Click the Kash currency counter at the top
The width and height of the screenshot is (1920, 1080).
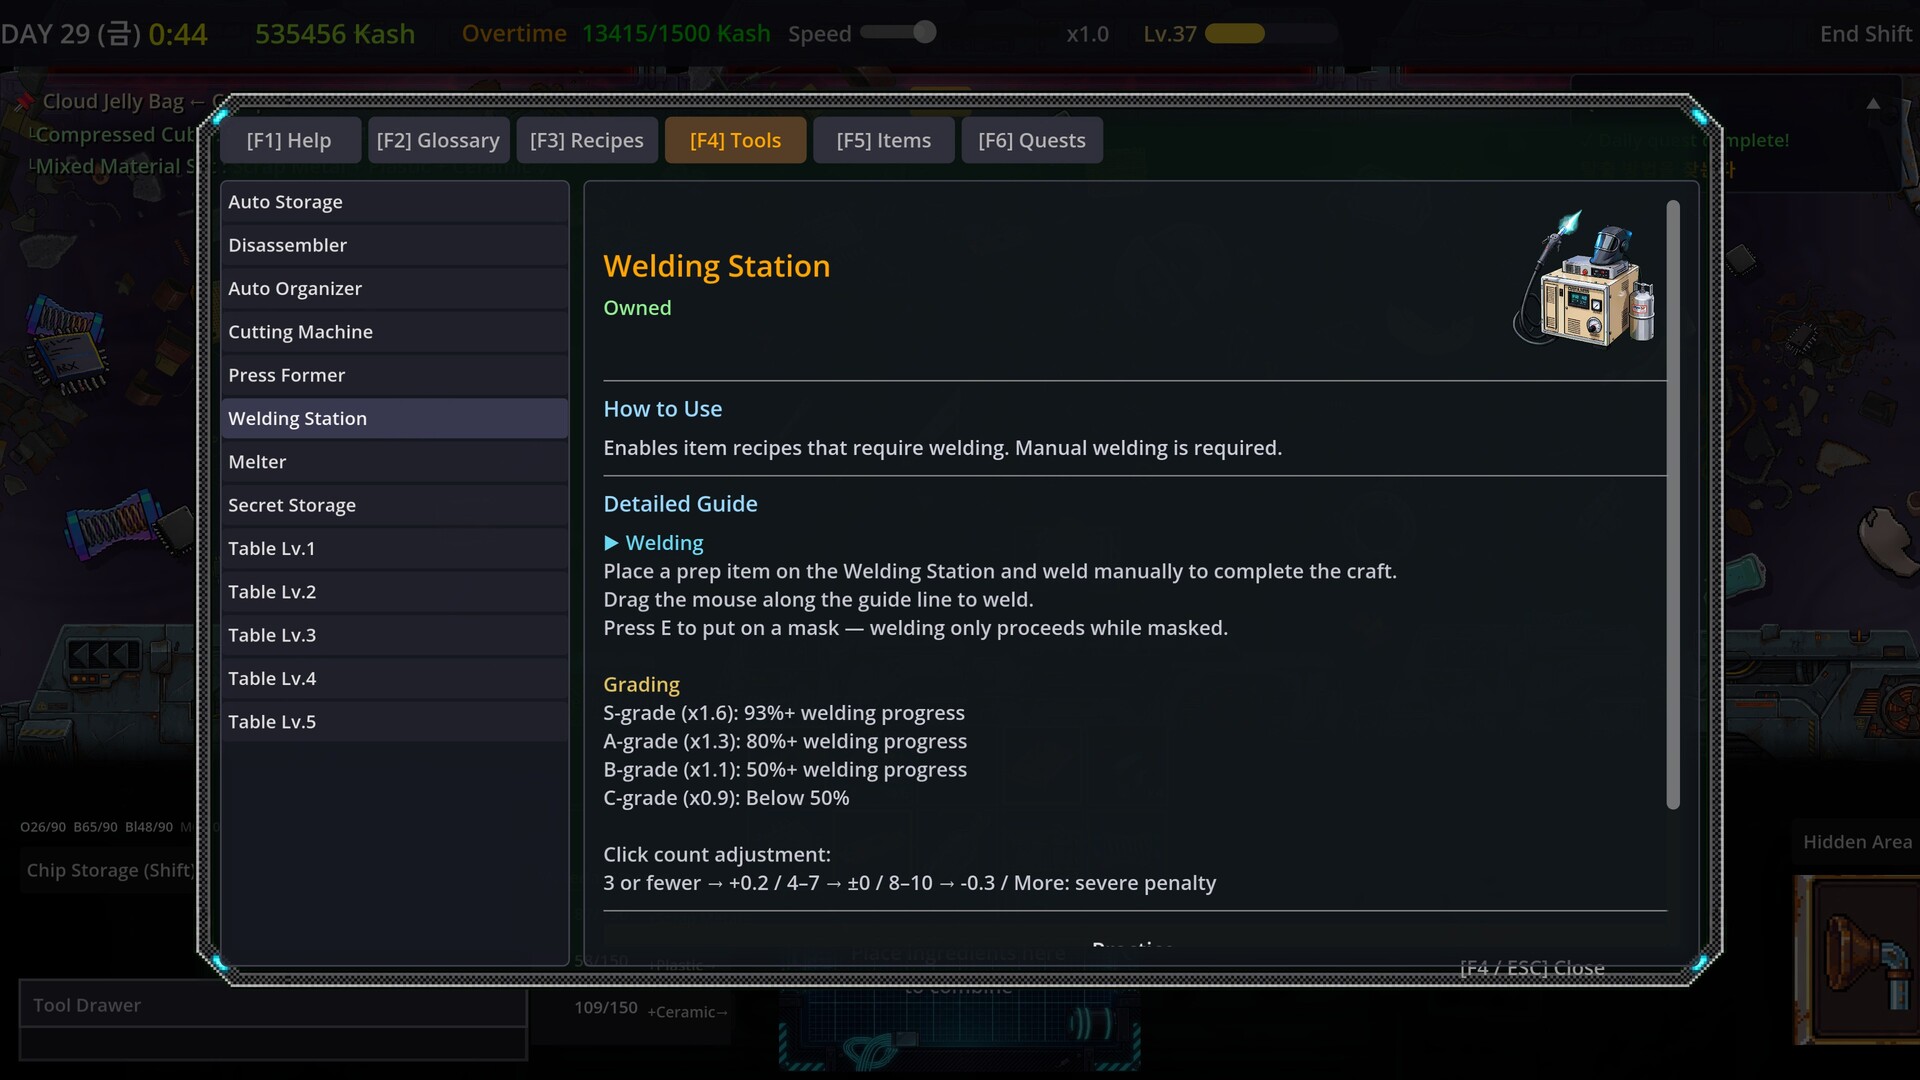[335, 33]
